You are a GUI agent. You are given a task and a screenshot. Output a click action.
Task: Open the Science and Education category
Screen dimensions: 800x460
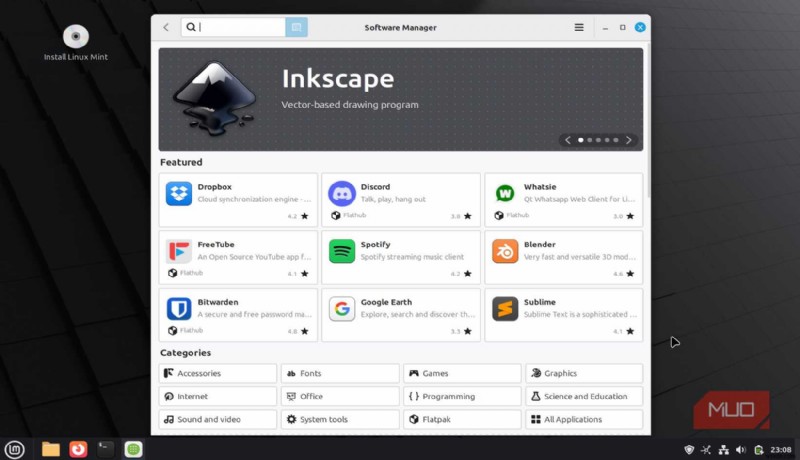(x=584, y=396)
